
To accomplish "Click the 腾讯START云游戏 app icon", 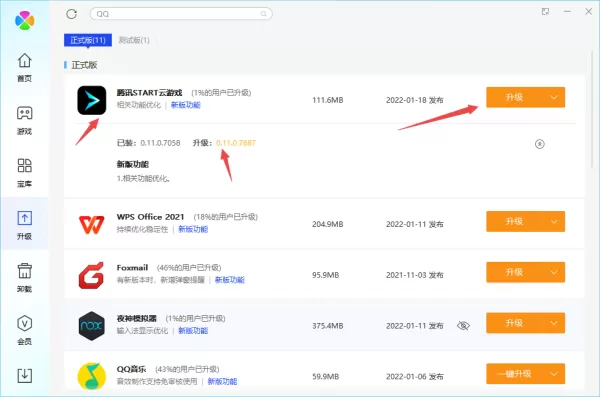I will [x=92, y=100].
